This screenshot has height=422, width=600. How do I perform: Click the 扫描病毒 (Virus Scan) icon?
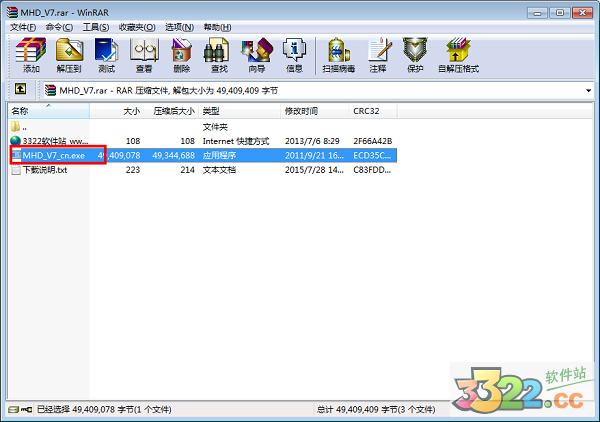339,49
